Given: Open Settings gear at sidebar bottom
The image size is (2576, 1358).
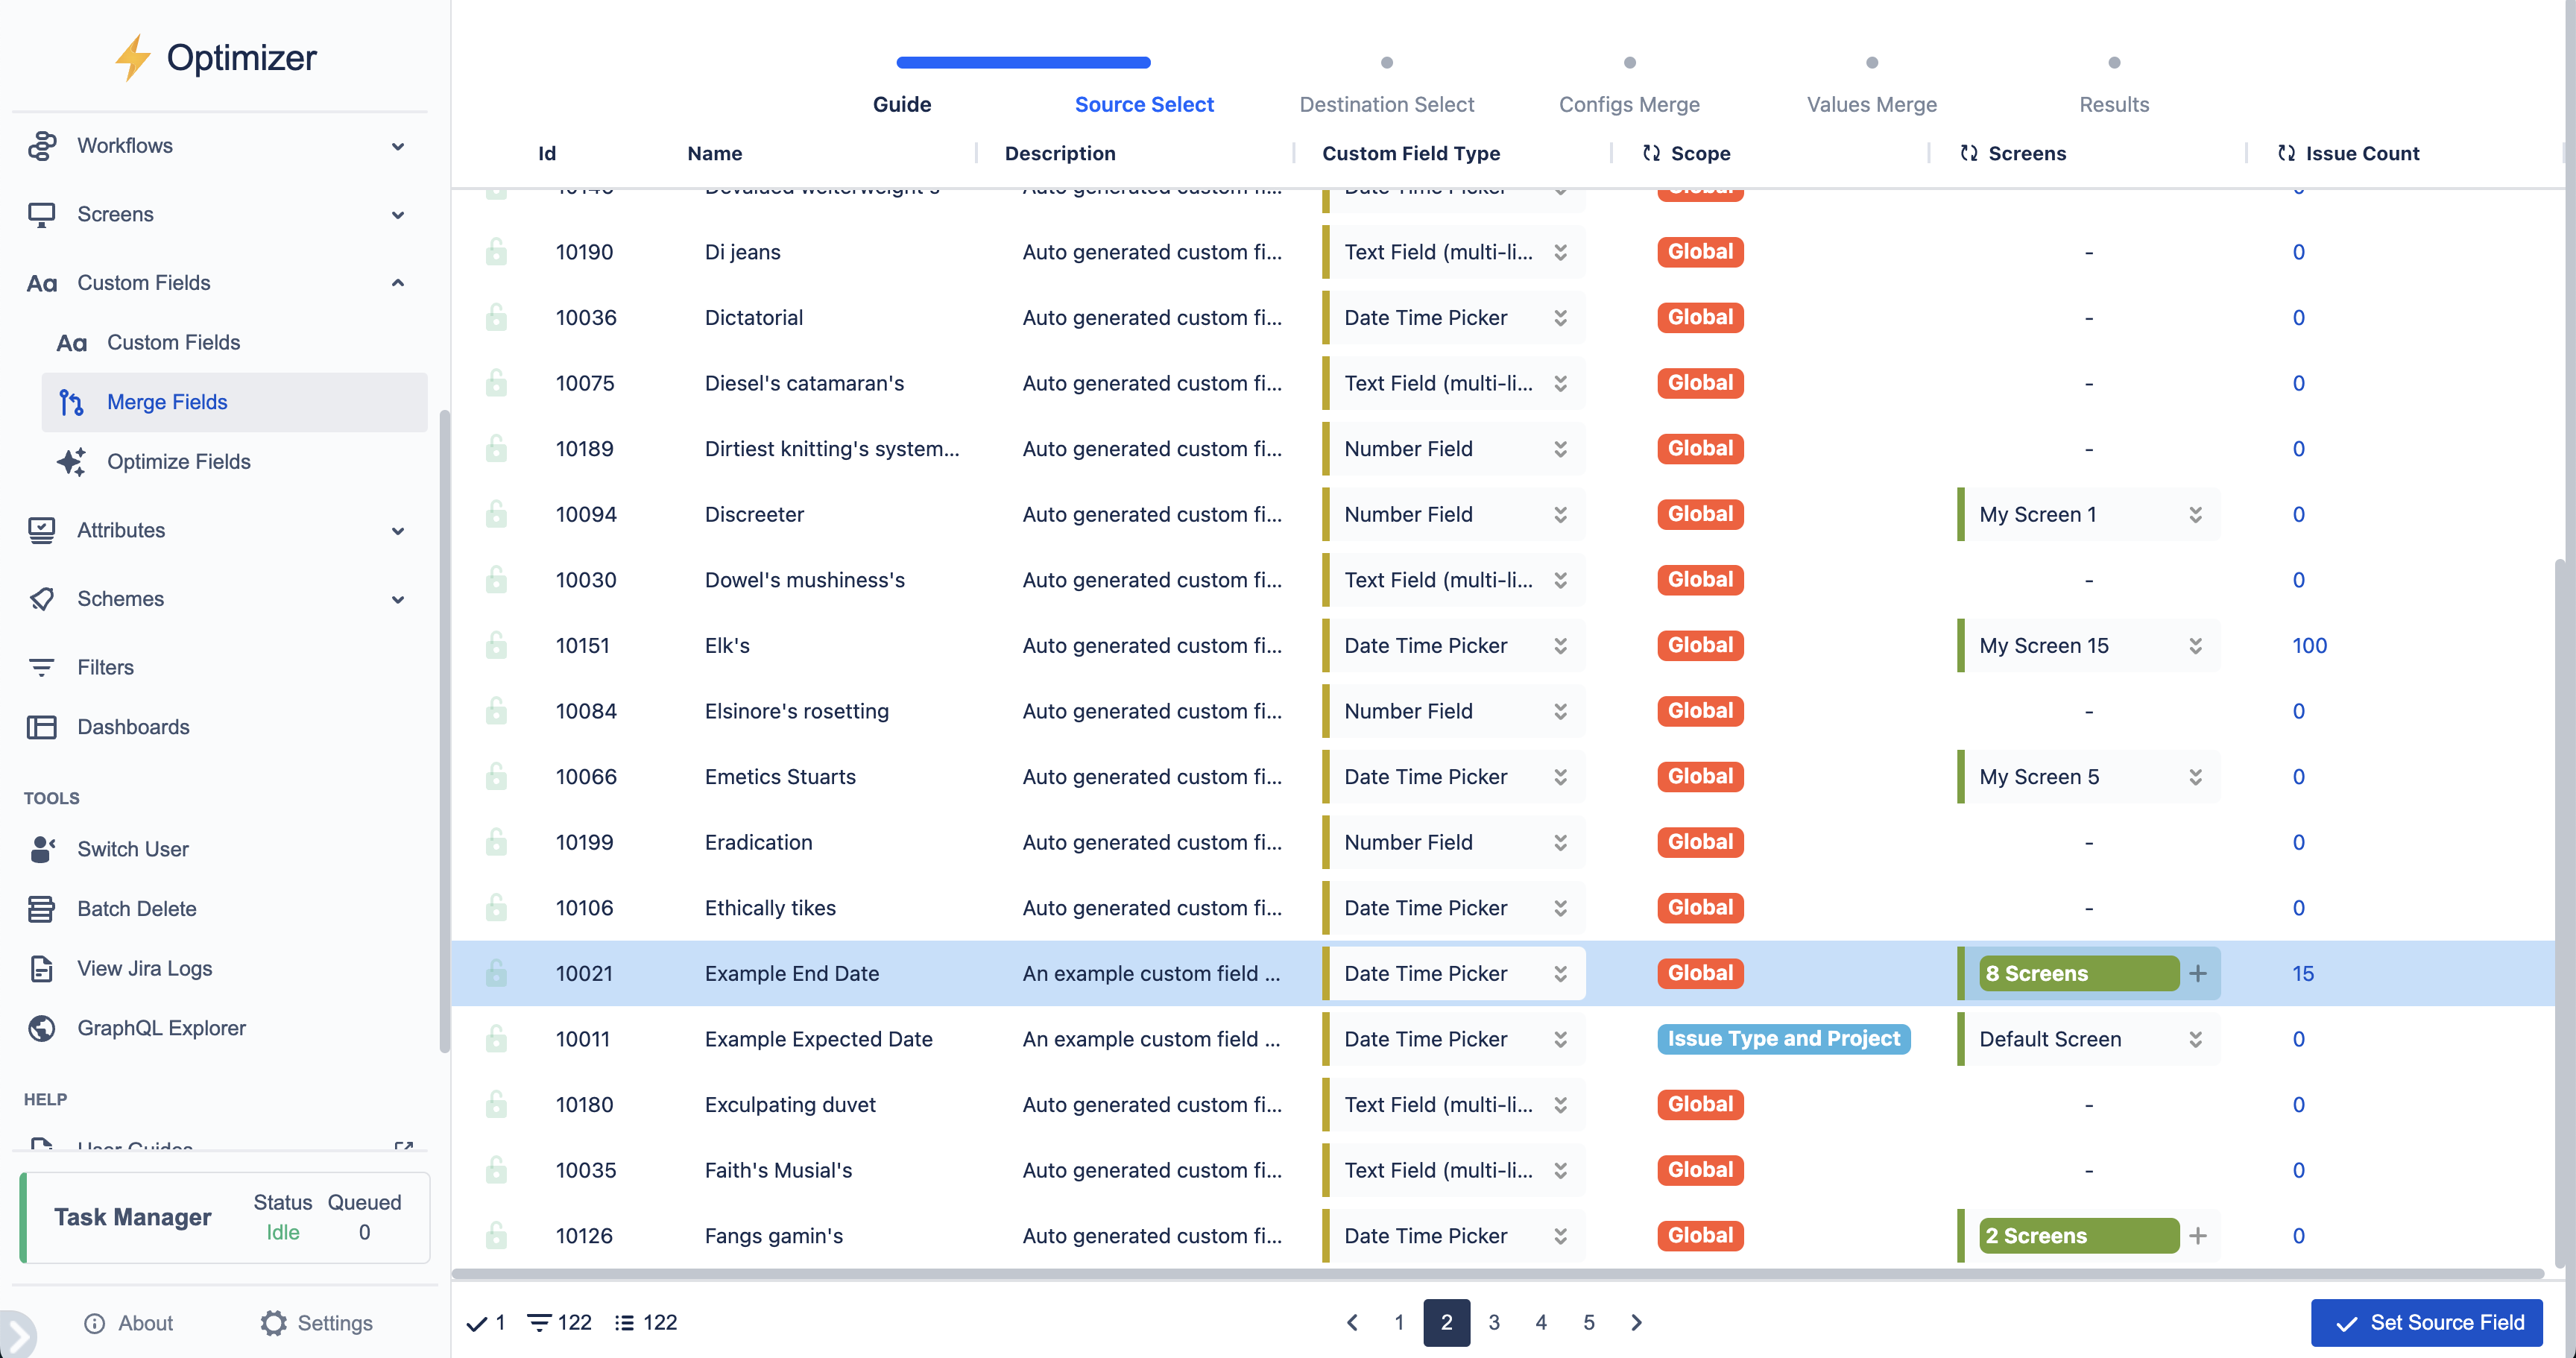Looking at the screenshot, I should click(273, 1323).
